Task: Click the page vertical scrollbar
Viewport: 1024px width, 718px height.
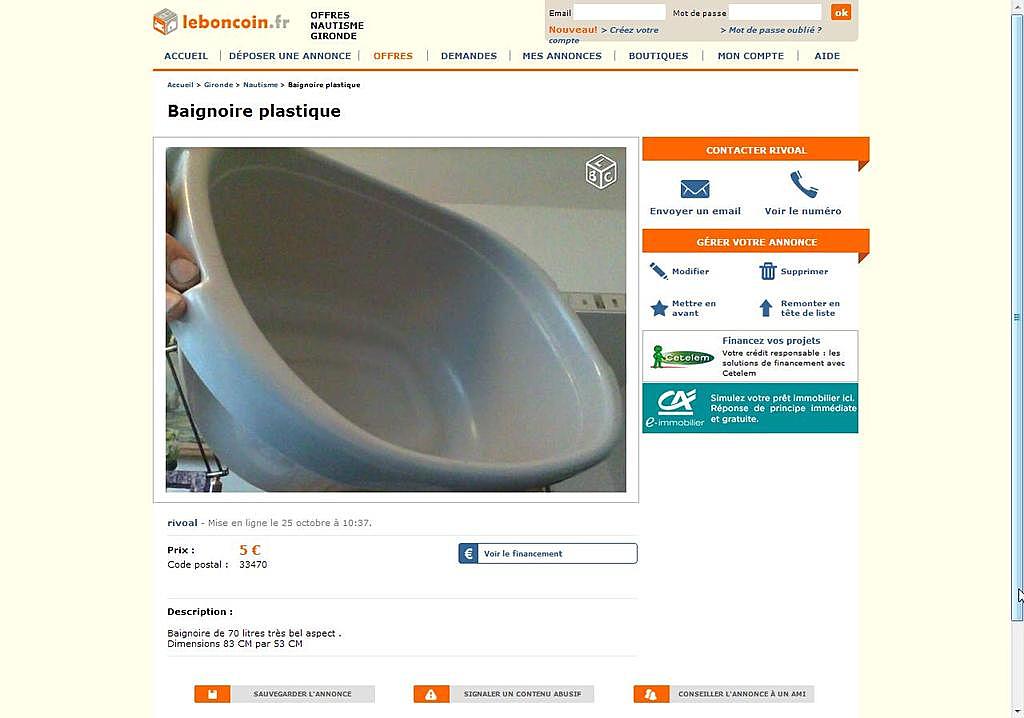Action: coord(1017,317)
